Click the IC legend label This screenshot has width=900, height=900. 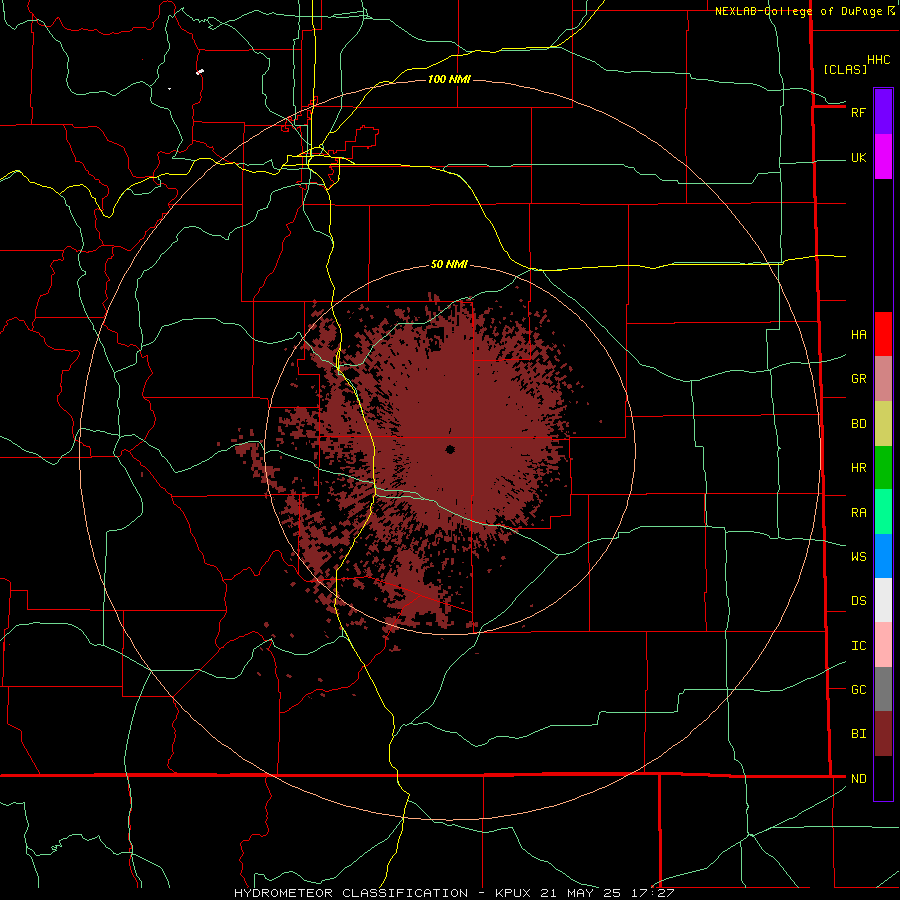click(858, 646)
